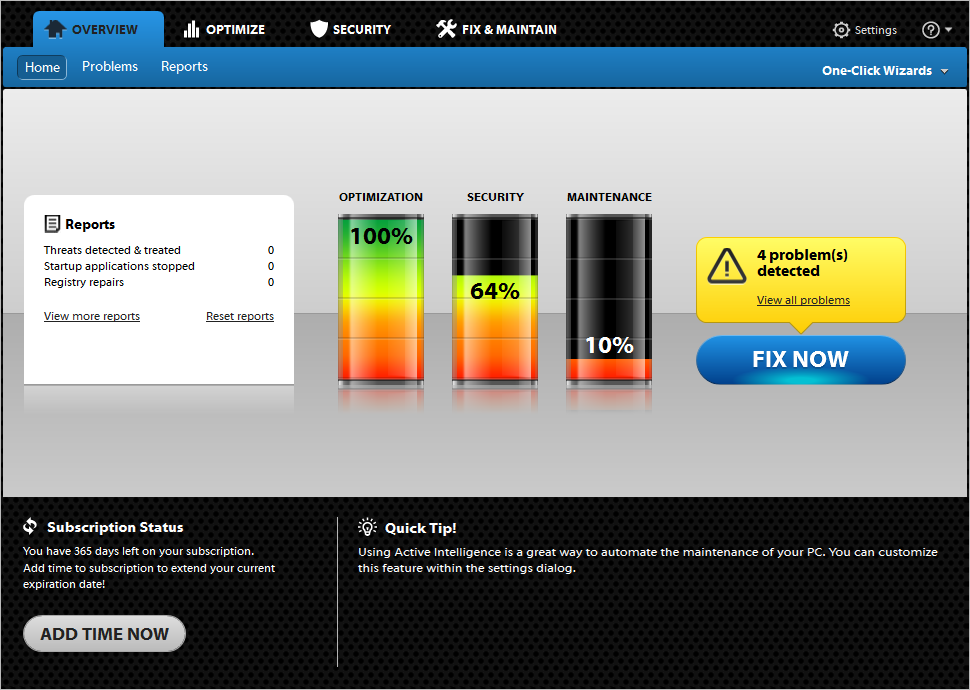The image size is (970, 690).
Task: Open the View all problems link
Action: click(x=803, y=300)
